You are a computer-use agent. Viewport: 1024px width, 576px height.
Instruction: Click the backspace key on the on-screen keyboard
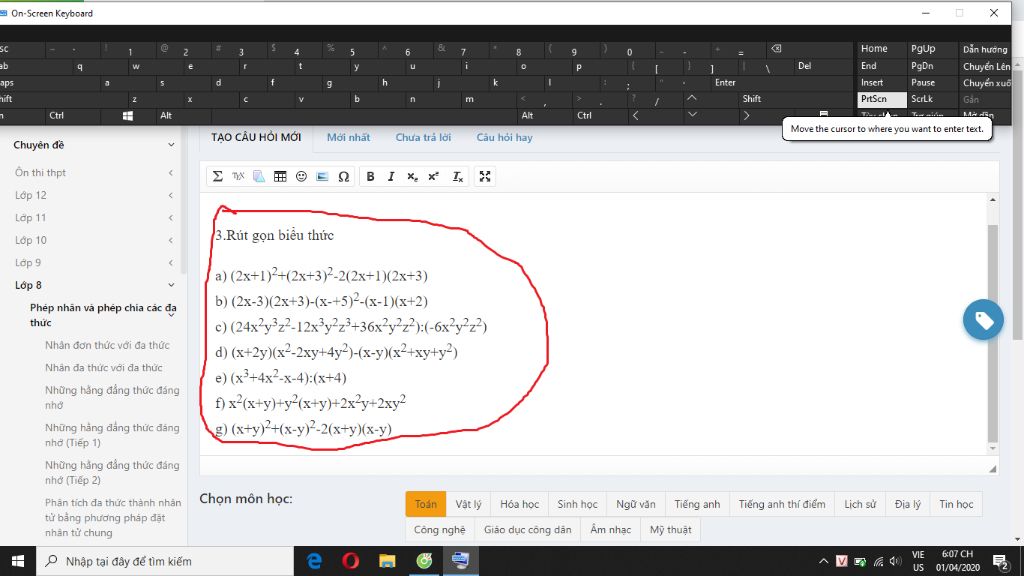click(776, 49)
